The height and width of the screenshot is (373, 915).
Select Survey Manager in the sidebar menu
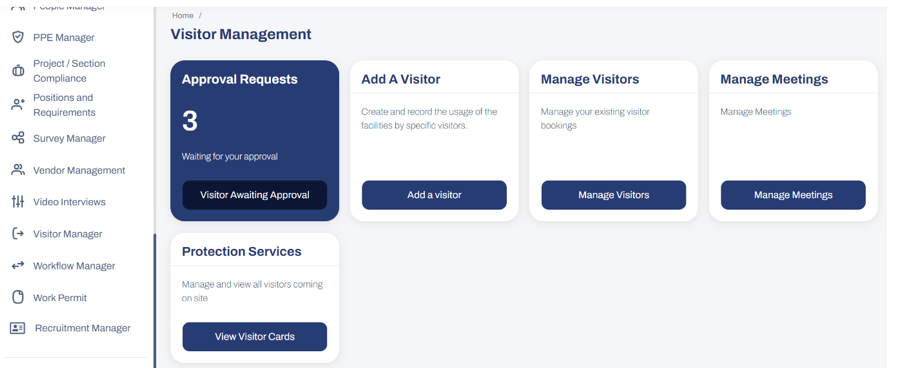pyautogui.click(x=69, y=138)
